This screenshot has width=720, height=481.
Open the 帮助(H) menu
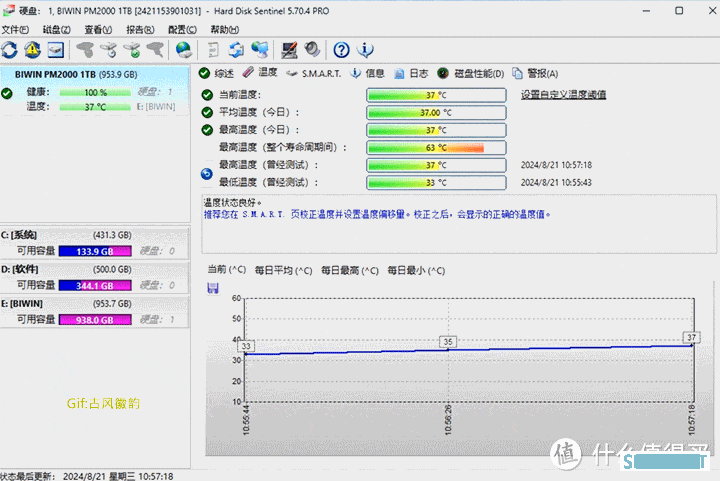tap(225, 29)
